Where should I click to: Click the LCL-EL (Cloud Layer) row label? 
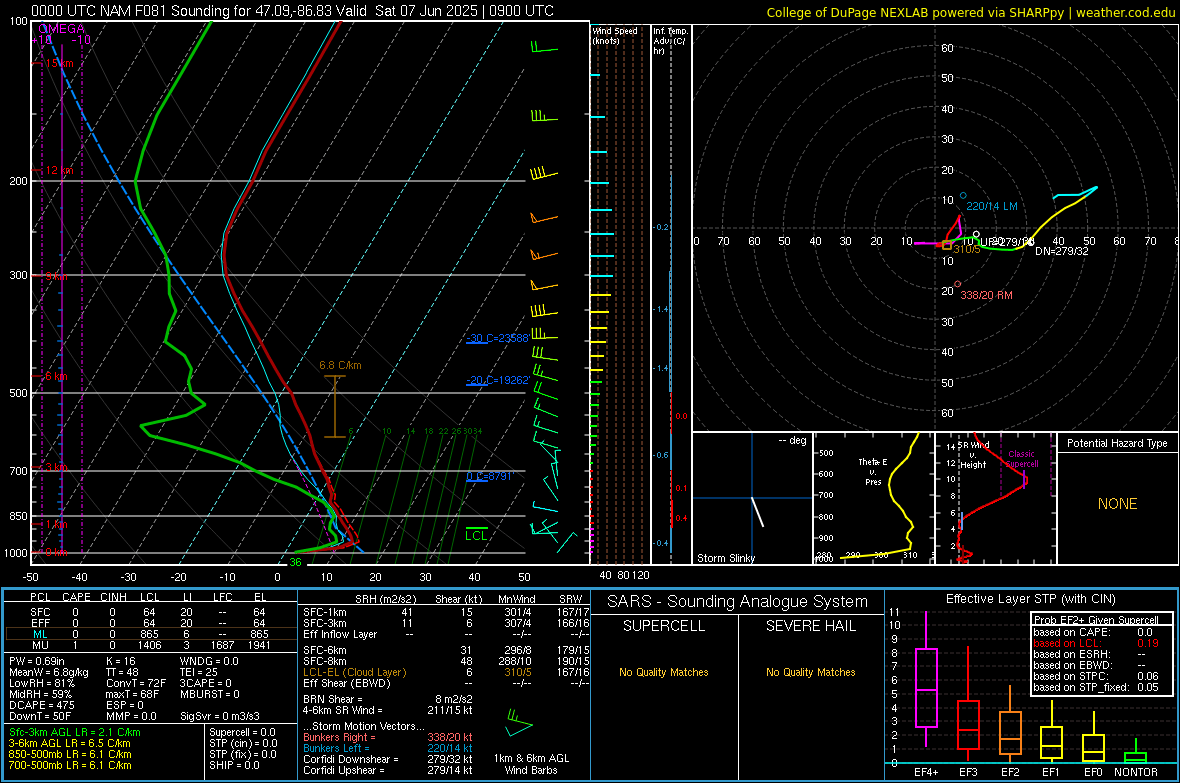pos(354,672)
